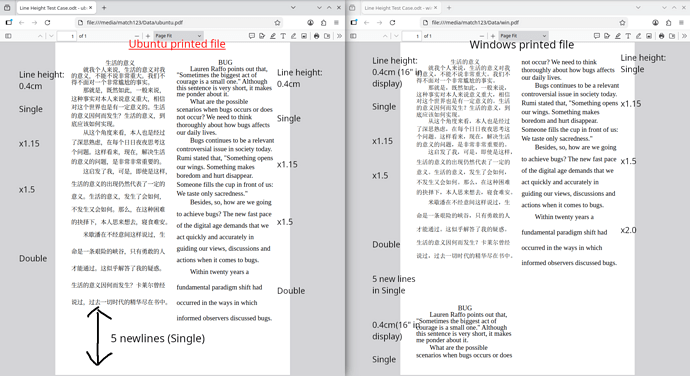Select draw tool in win.pdf toolbar

click(639, 36)
